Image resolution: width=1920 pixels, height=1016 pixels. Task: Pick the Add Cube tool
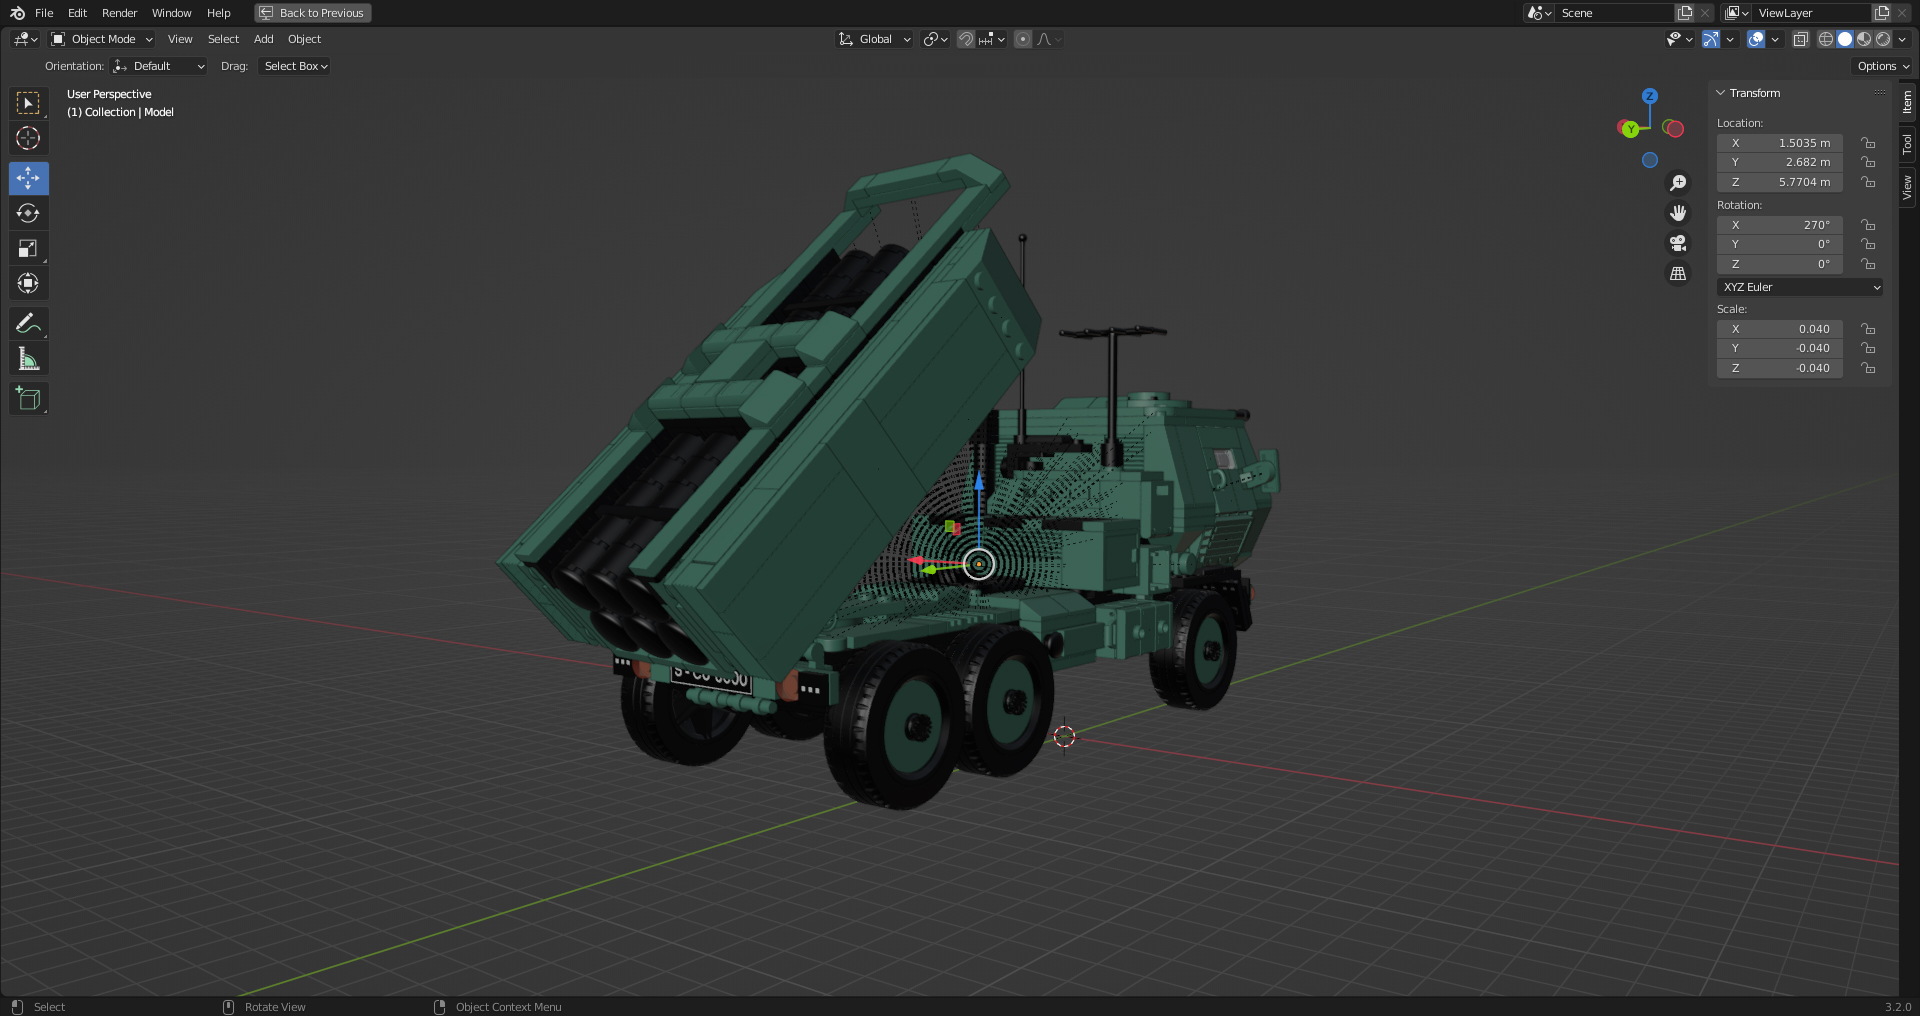[28, 398]
